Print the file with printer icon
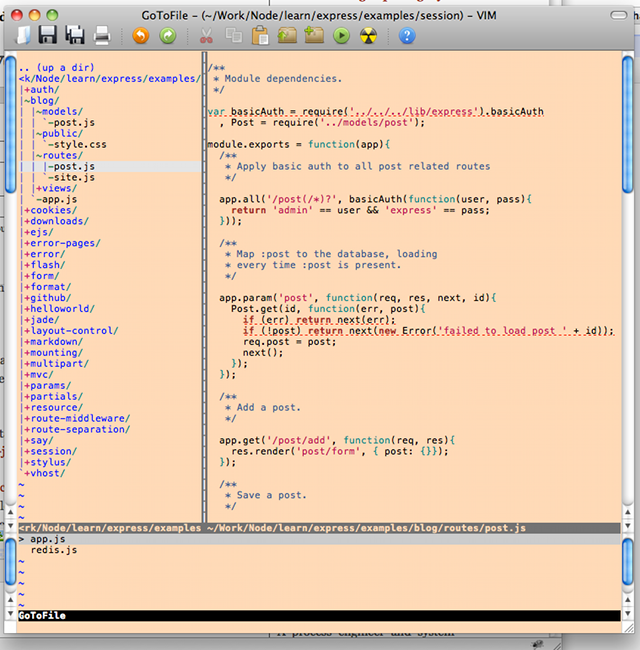The height and width of the screenshot is (650, 640). [101, 36]
